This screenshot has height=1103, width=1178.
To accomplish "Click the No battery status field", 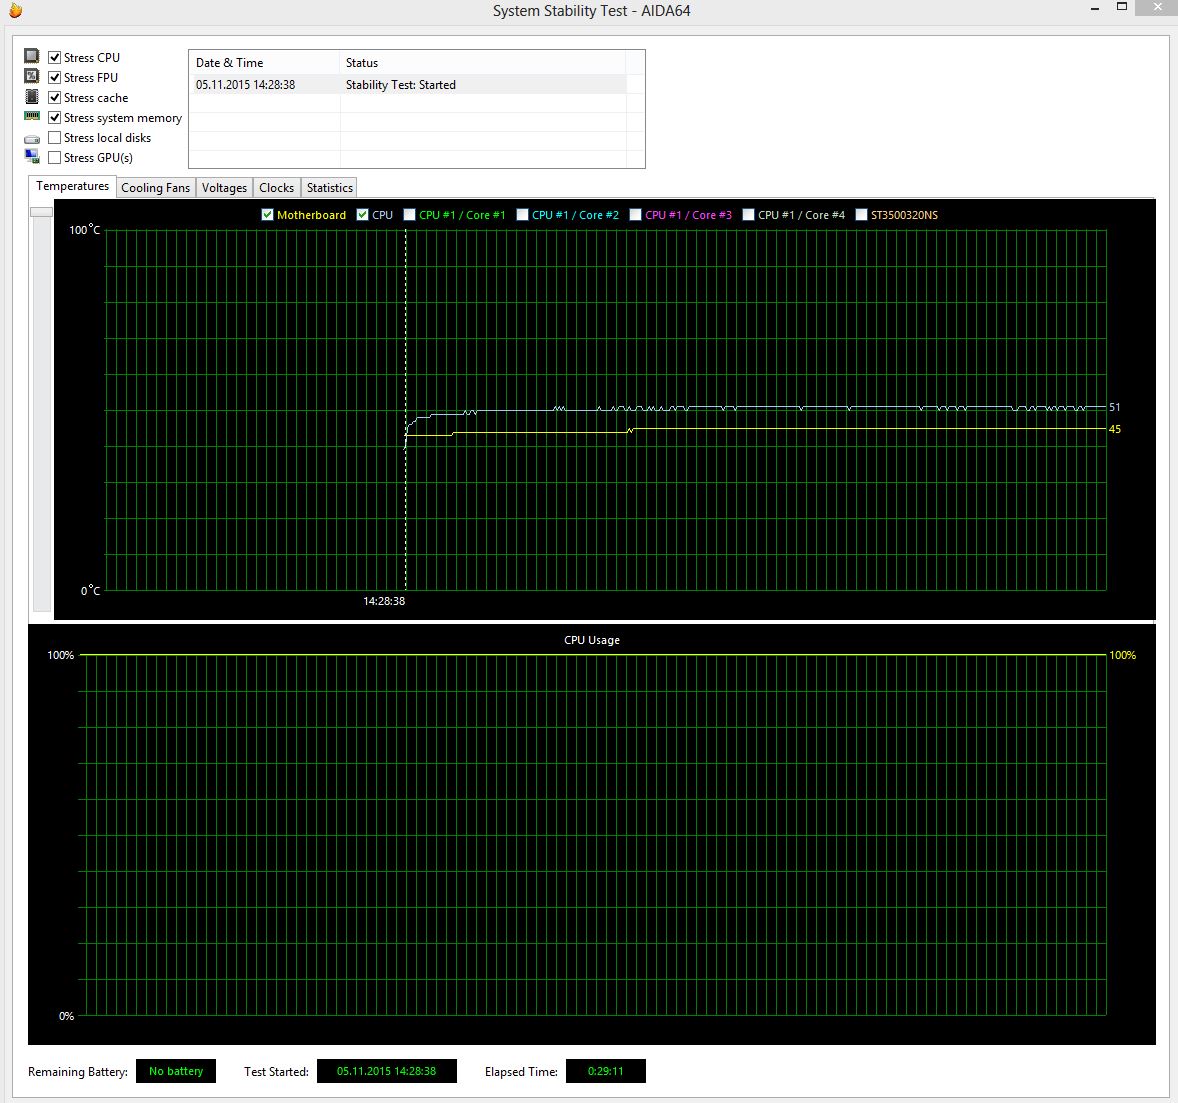I will [176, 1071].
